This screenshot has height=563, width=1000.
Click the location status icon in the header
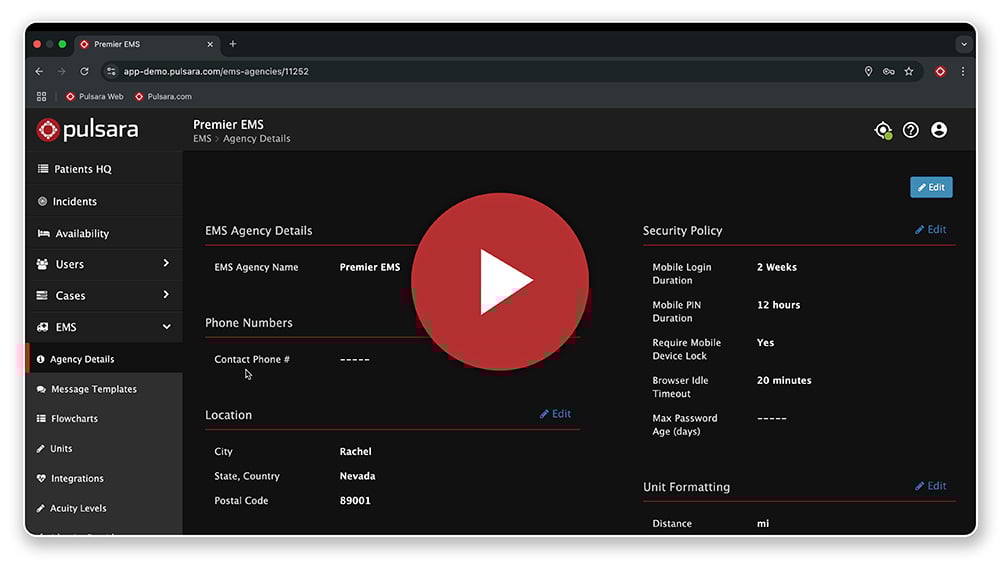click(x=883, y=130)
